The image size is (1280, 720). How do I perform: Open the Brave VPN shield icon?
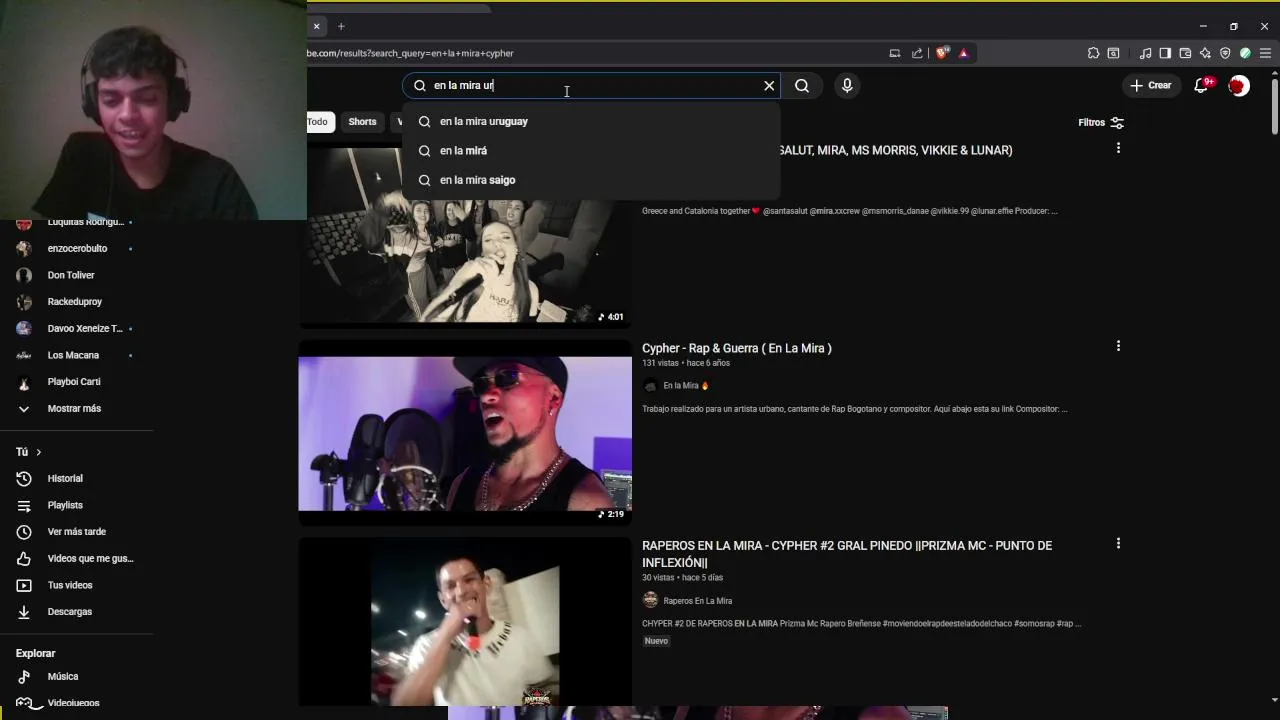point(1225,53)
